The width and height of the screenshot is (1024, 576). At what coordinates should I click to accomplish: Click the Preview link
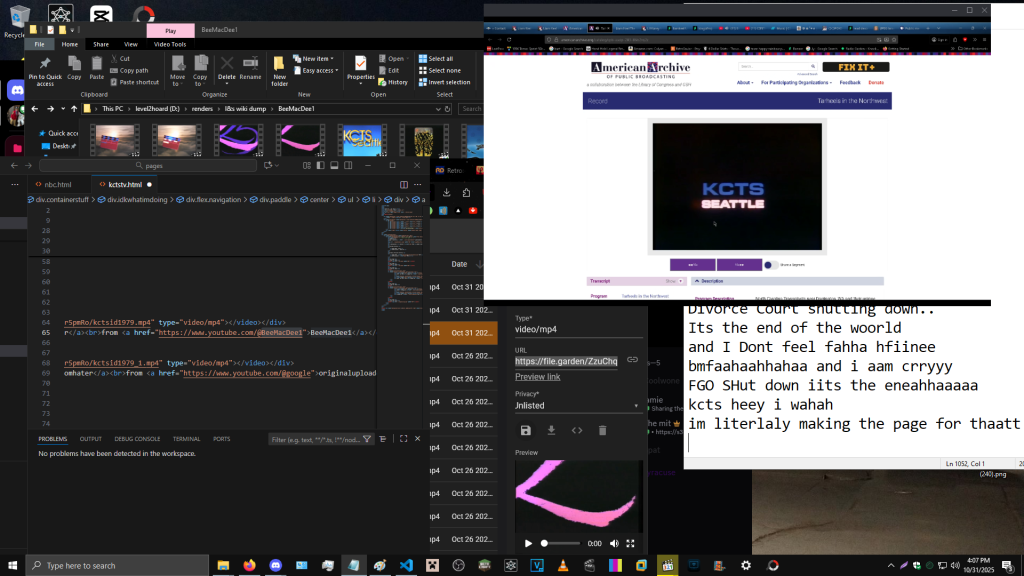tap(537, 377)
